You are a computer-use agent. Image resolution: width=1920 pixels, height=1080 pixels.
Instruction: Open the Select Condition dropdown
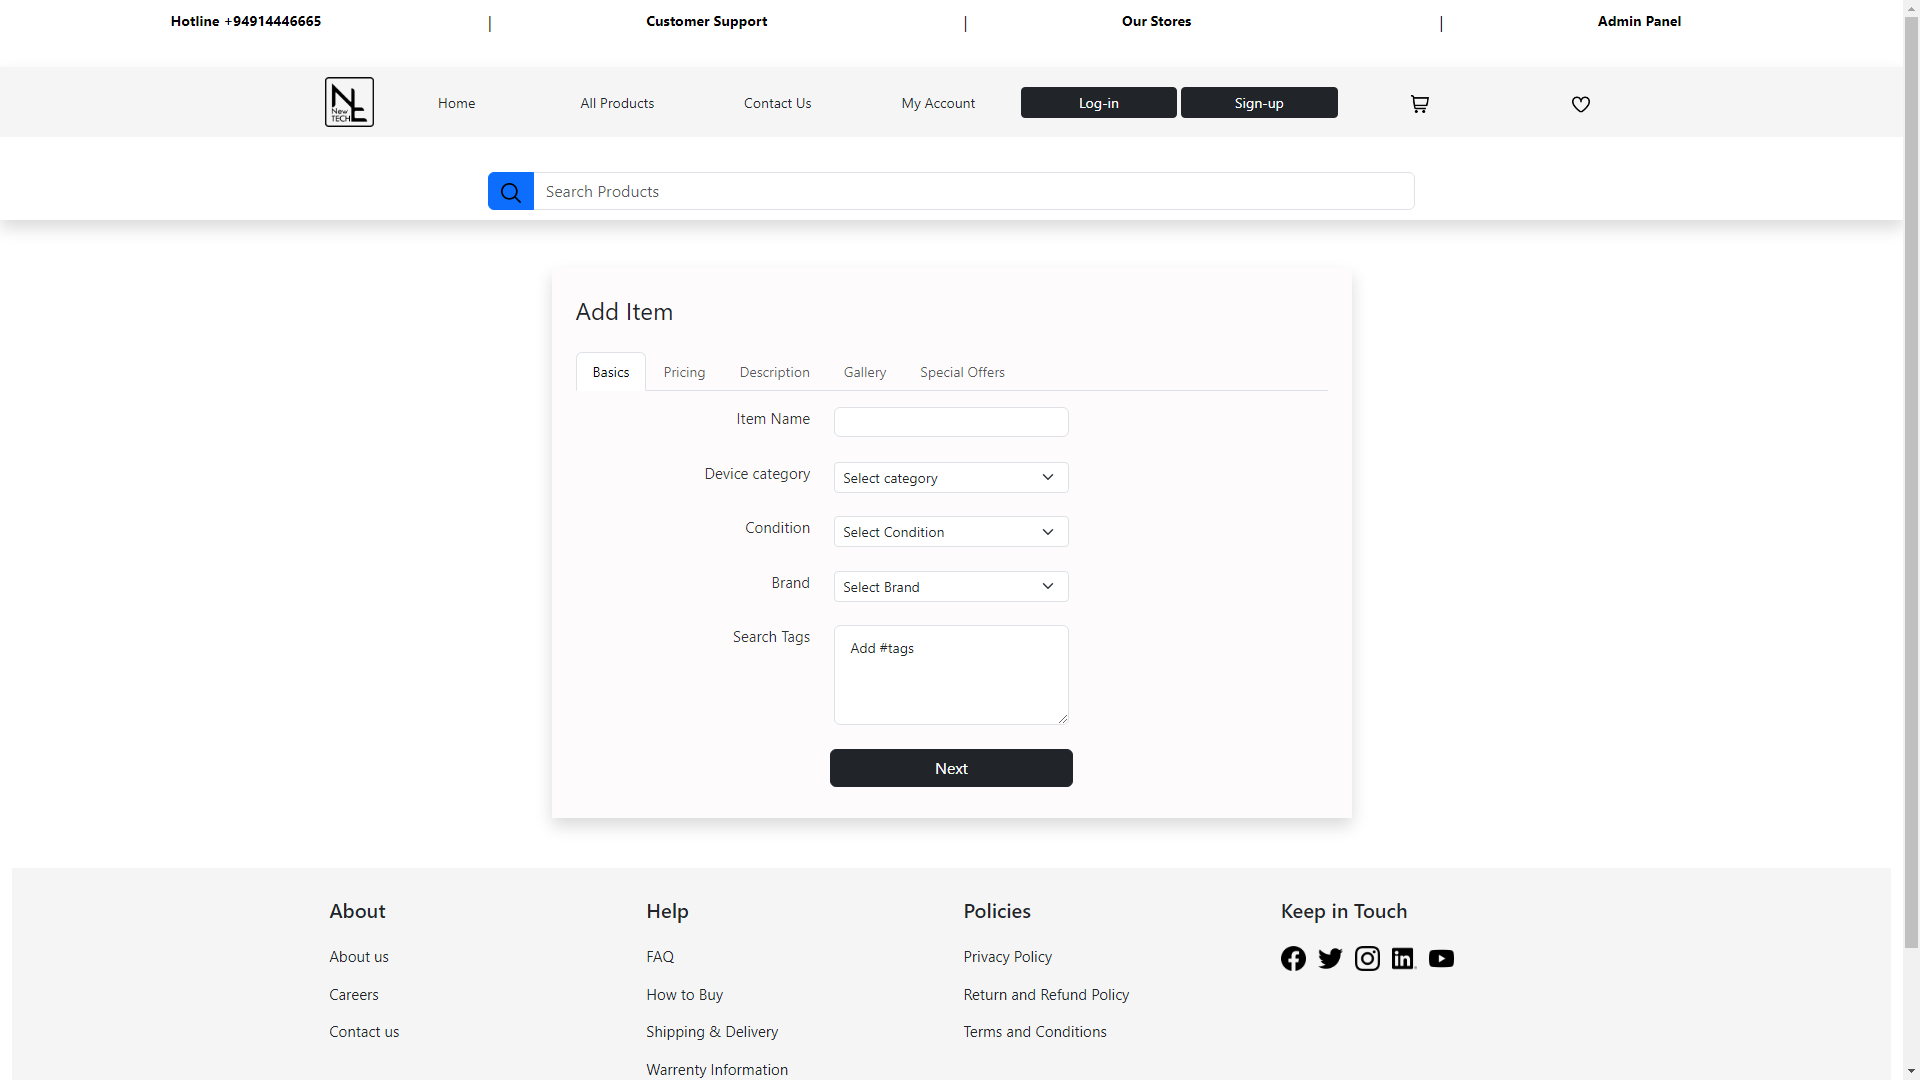(x=950, y=532)
